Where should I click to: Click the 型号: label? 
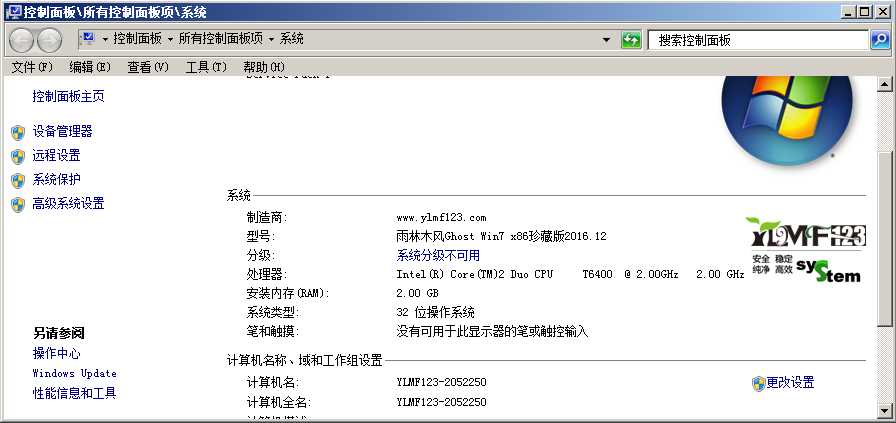click(x=261, y=237)
